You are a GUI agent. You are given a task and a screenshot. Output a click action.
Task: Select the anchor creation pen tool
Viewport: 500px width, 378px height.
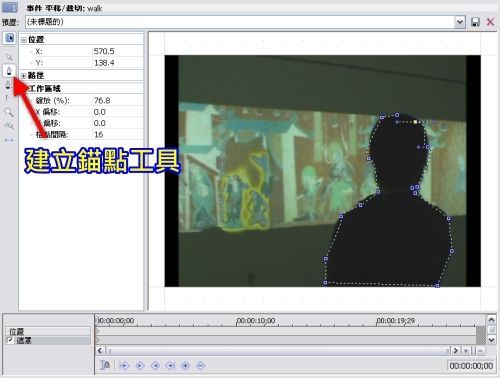click(9, 71)
